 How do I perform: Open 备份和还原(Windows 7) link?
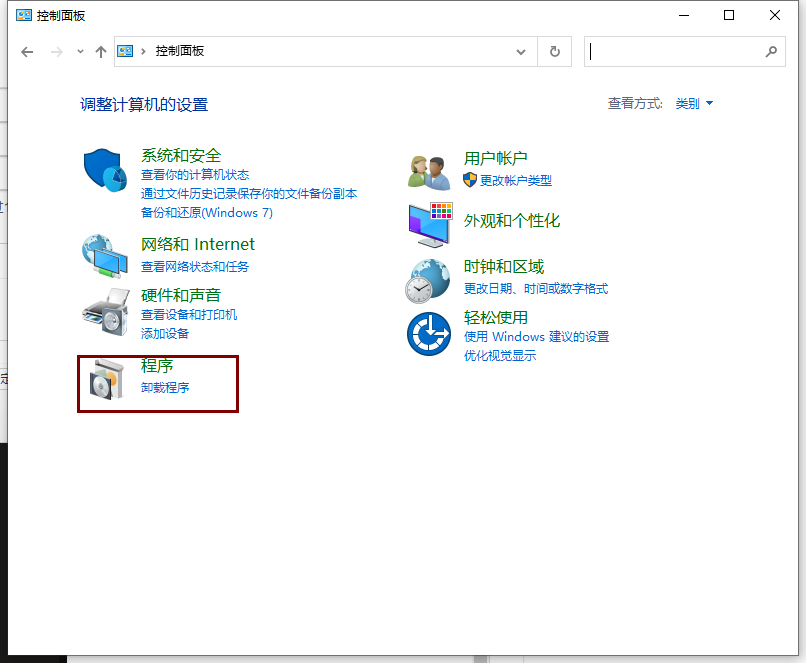pos(206,212)
